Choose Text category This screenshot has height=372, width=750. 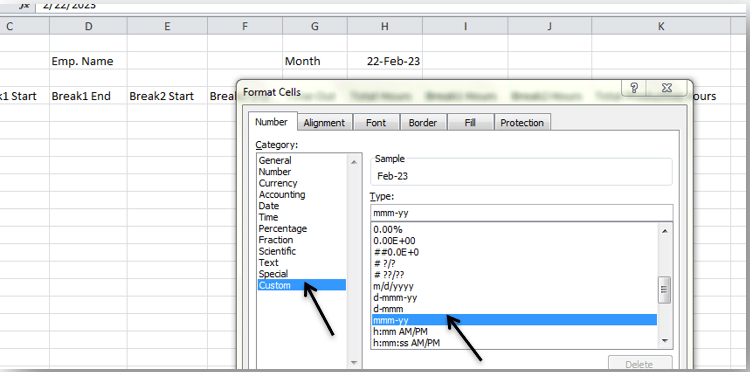(x=301, y=263)
